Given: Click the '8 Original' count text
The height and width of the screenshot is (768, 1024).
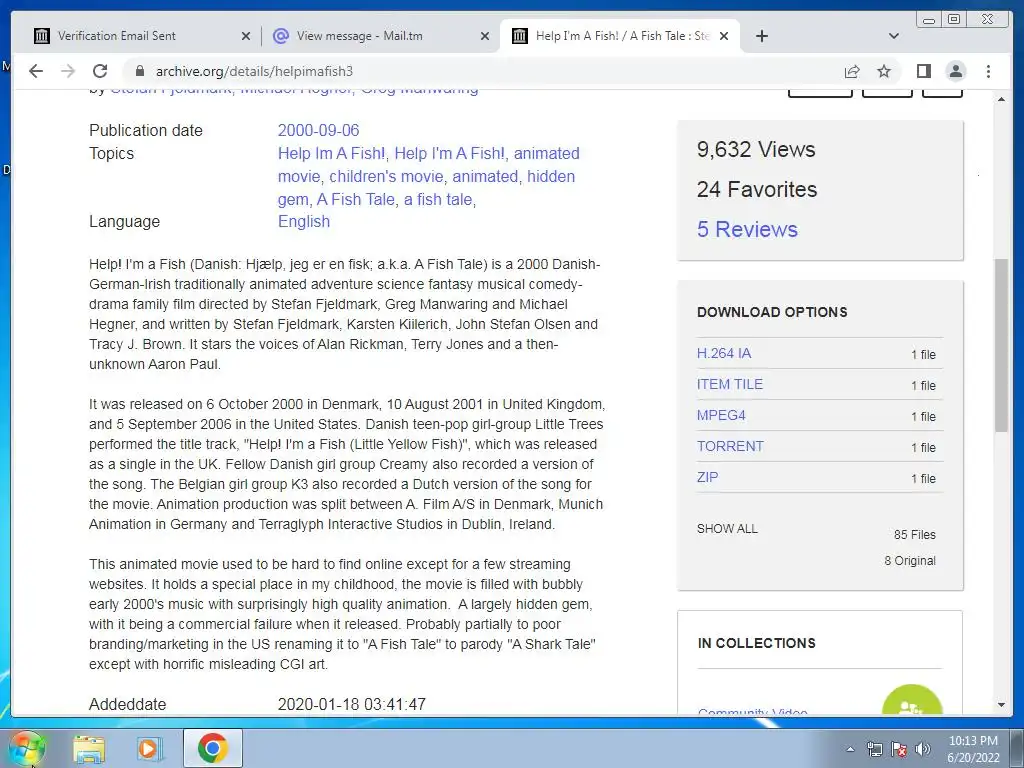Looking at the screenshot, I should [x=910, y=561].
